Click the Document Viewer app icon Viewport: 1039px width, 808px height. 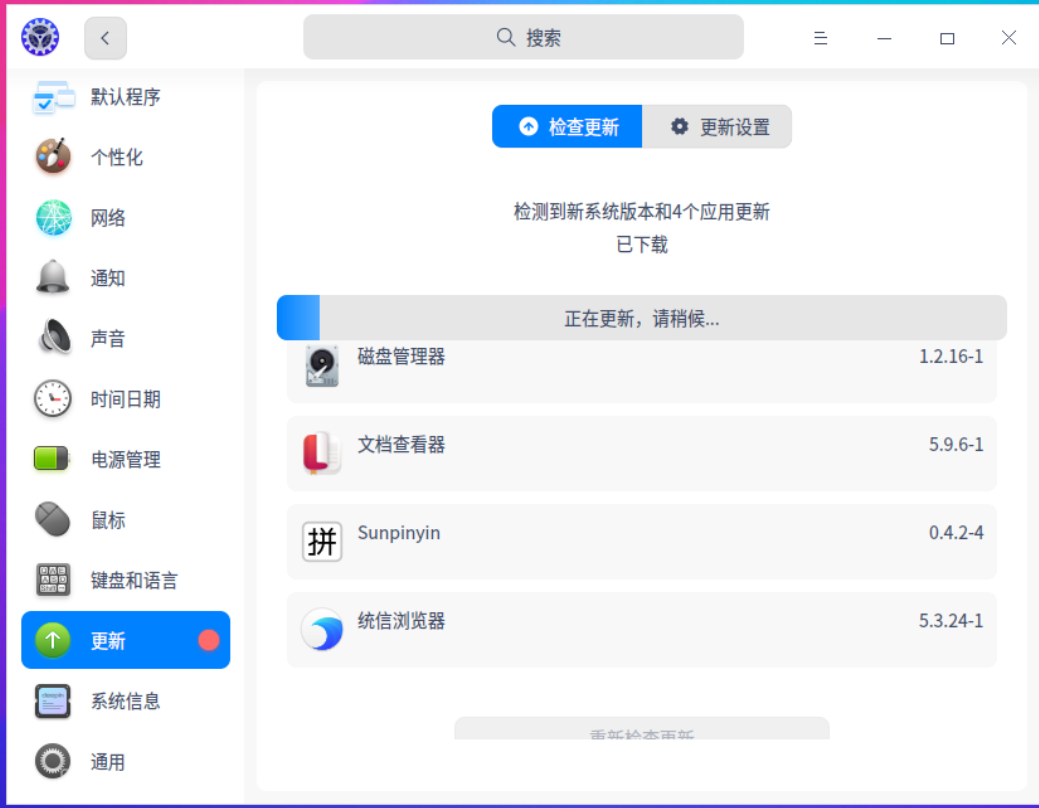click(x=322, y=453)
